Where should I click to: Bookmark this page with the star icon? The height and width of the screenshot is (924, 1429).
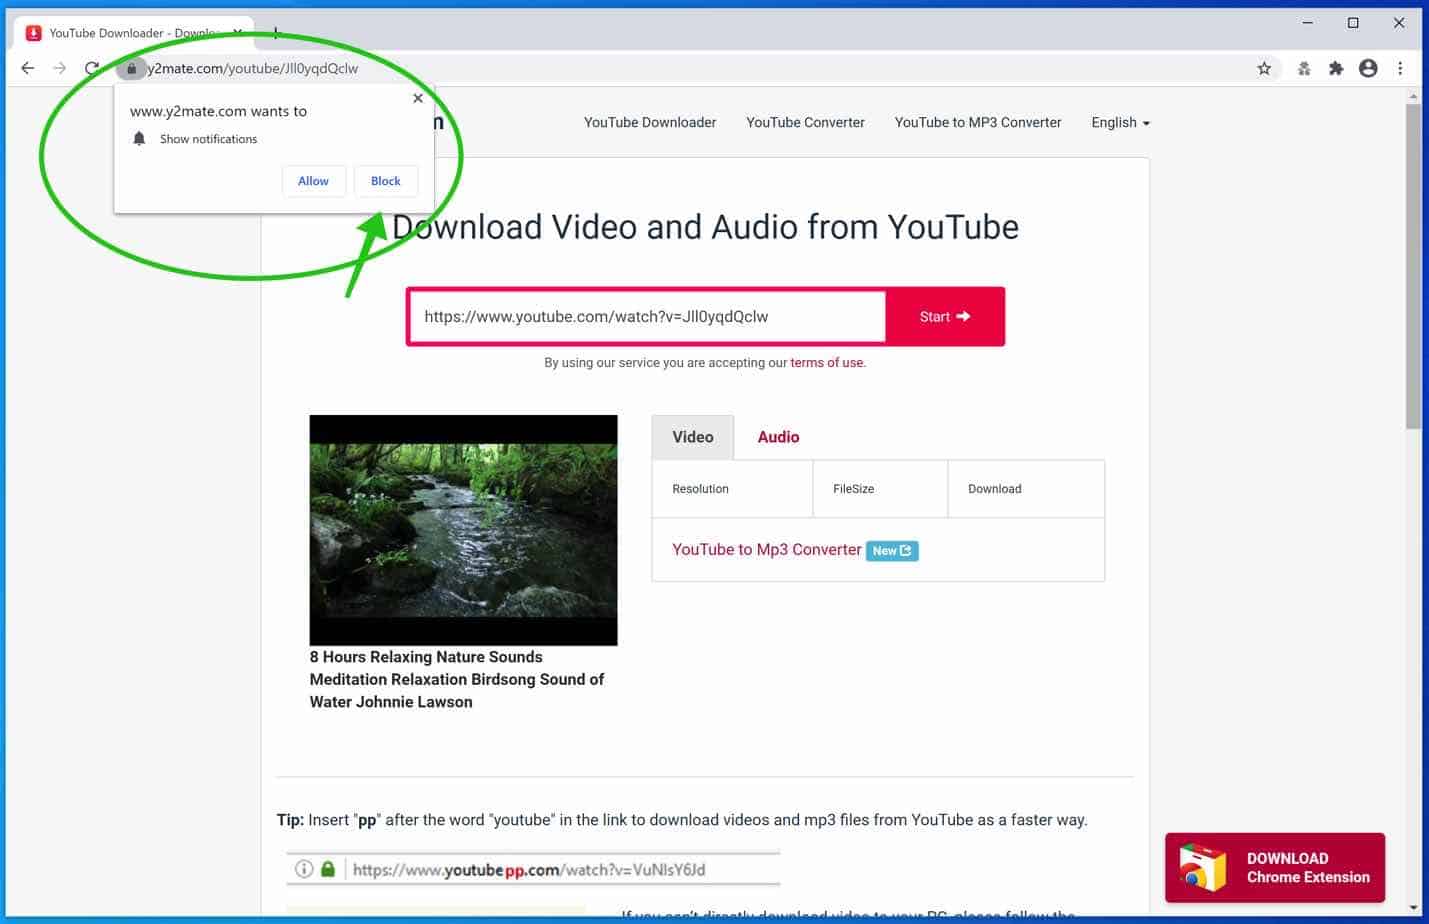(x=1264, y=68)
